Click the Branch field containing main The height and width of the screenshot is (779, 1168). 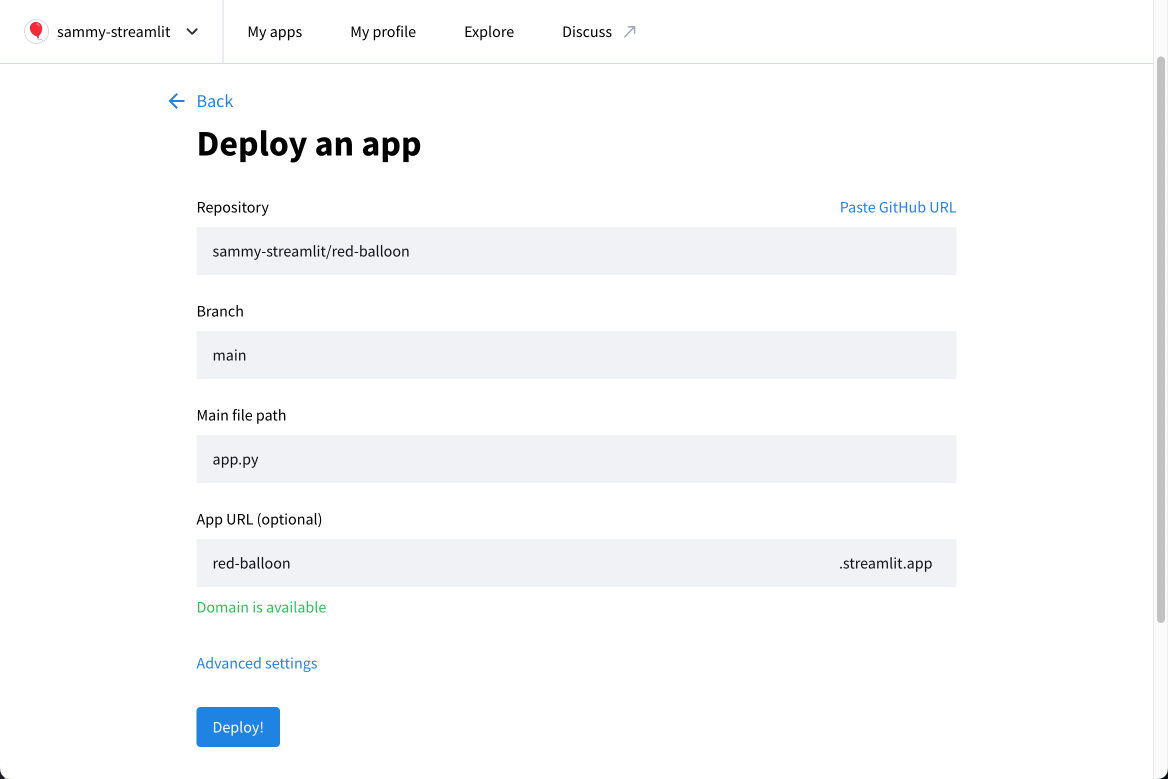coord(577,355)
